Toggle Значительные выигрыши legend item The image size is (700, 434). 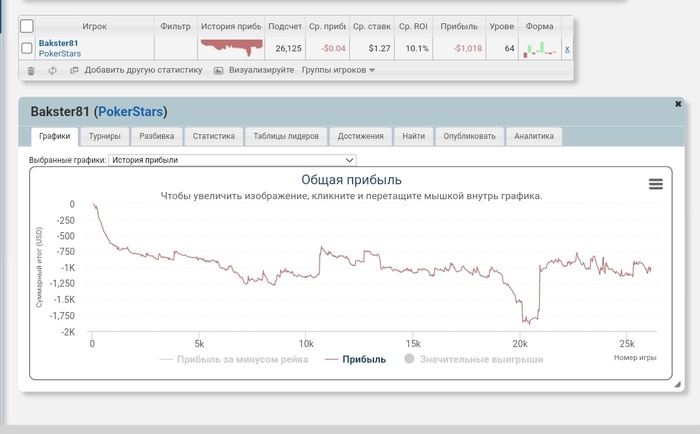pyautogui.click(x=474, y=359)
